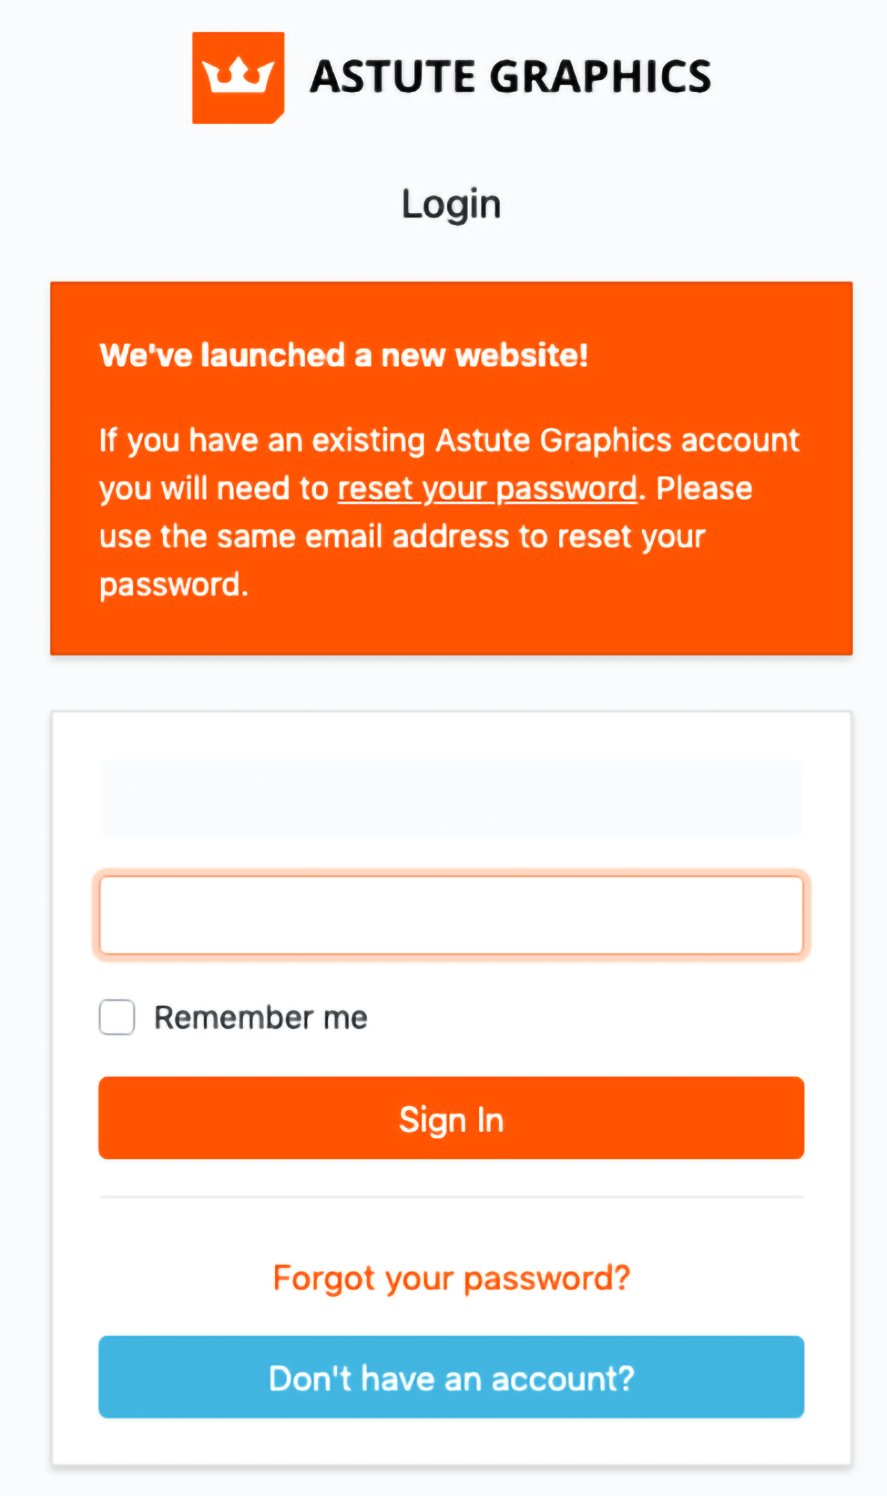Click the blue "Don't have an account?" button
This screenshot has height=1496, width=887.
[x=451, y=1377]
